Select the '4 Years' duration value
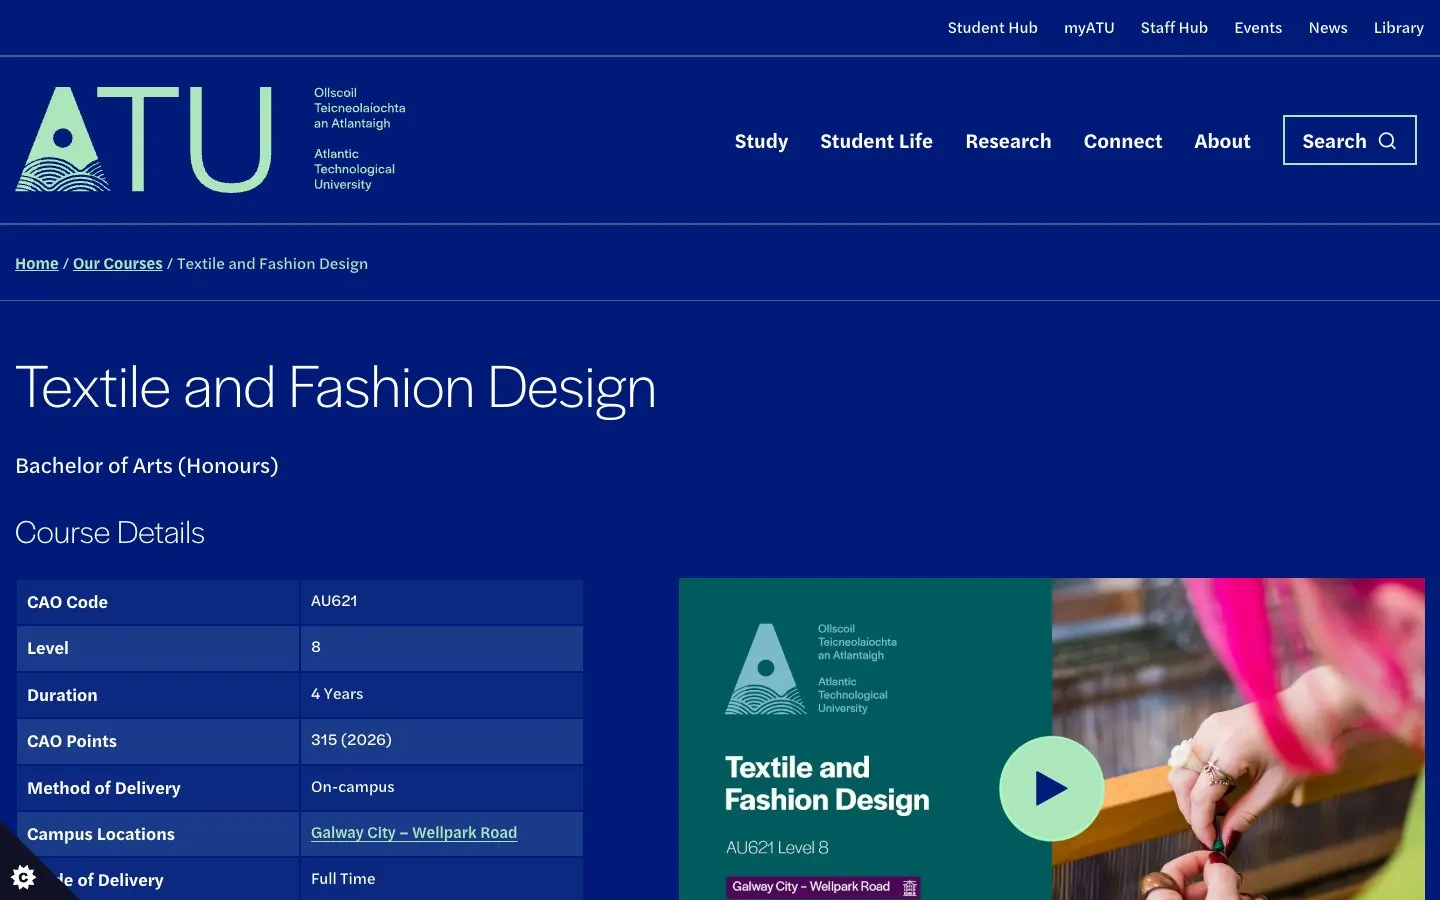1440x900 pixels. [x=337, y=694]
